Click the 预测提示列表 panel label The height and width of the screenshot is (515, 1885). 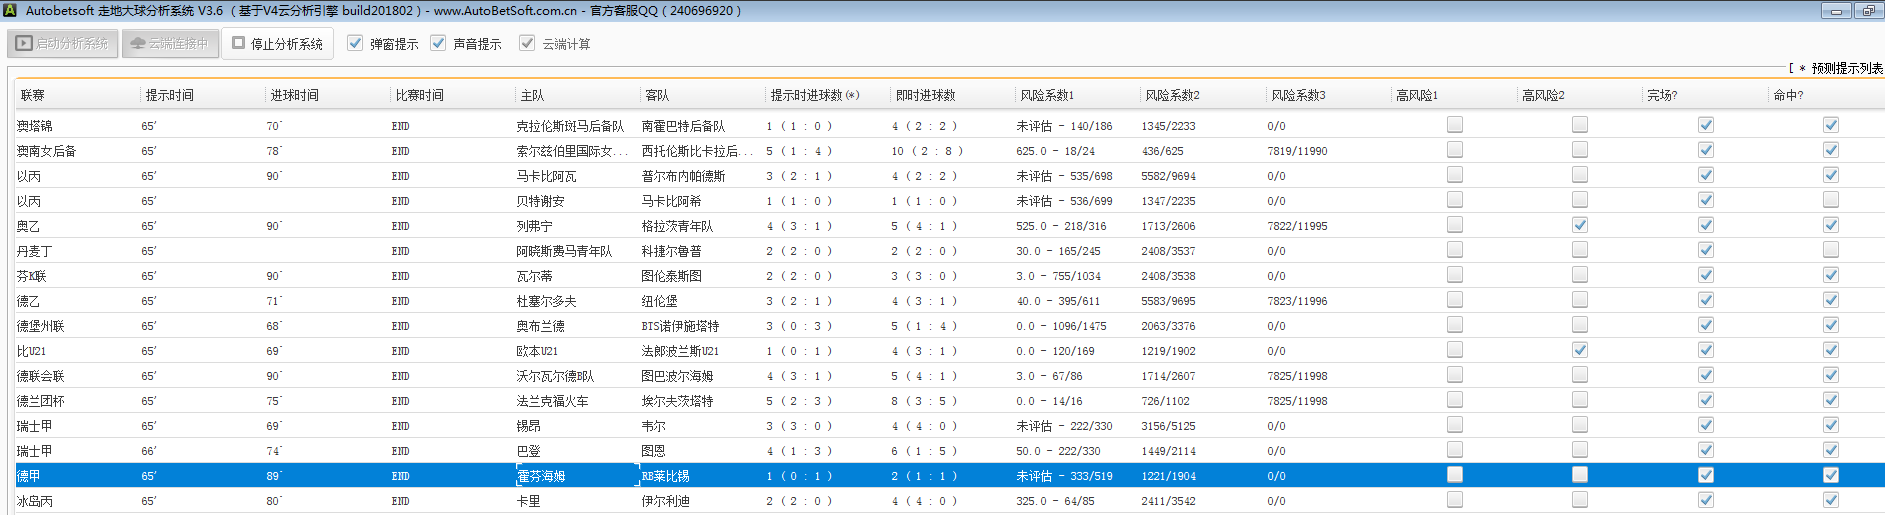click(1846, 68)
